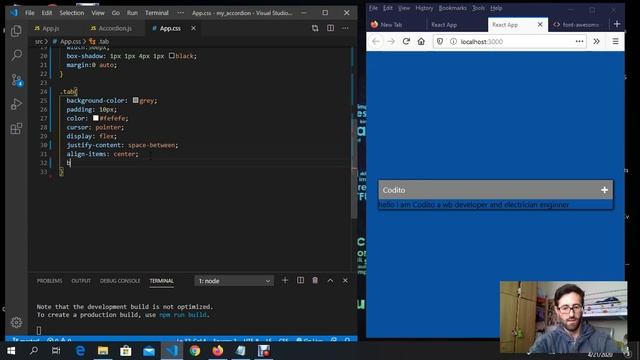Open the Mail app from the taskbar
Viewport: 640px width, 360px height.
pyautogui.click(x=149, y=351)
